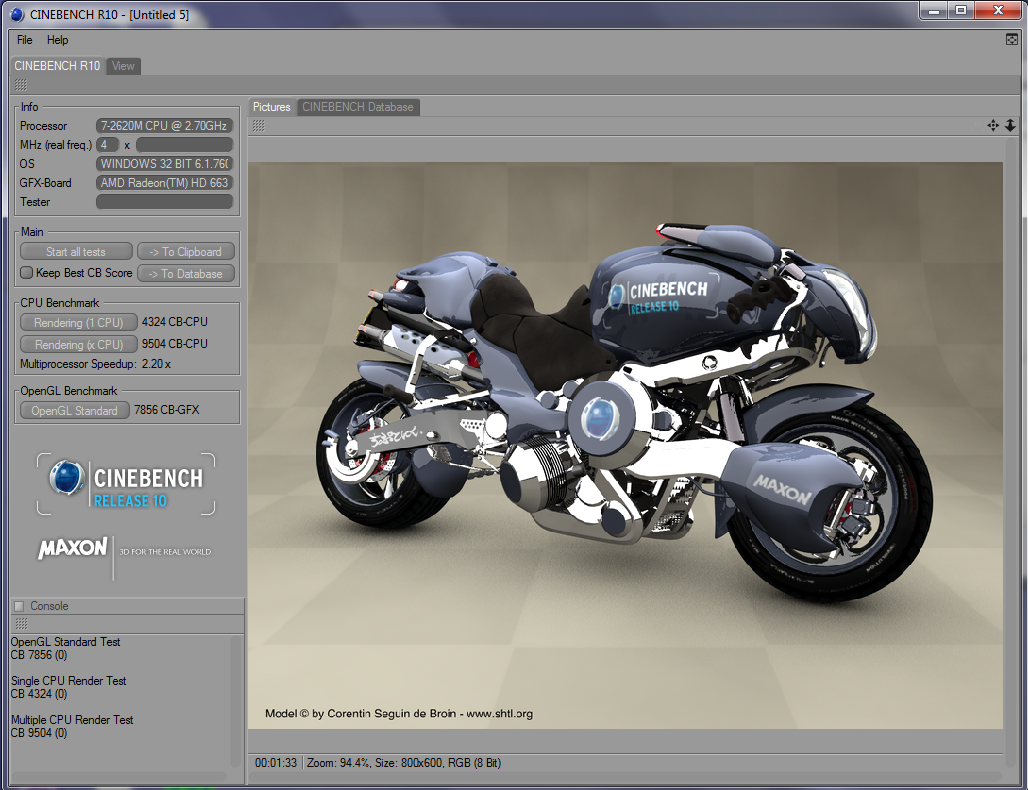Click the grip handle below Console
The height and width of the screenshot is (790, 1028).
[21, 623]
